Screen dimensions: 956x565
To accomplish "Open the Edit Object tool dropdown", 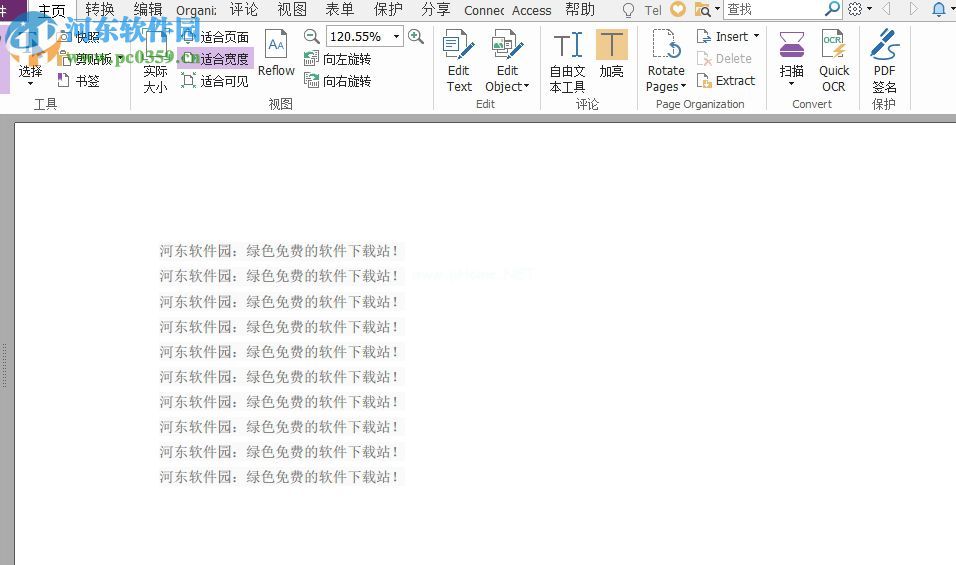I will point(507,61).
